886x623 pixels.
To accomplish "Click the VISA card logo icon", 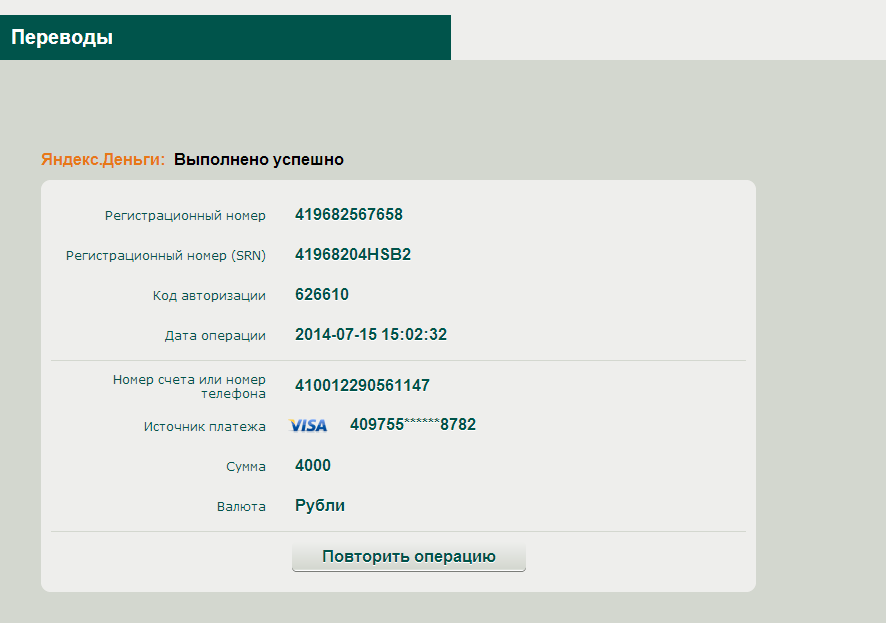I will [308, 425].
